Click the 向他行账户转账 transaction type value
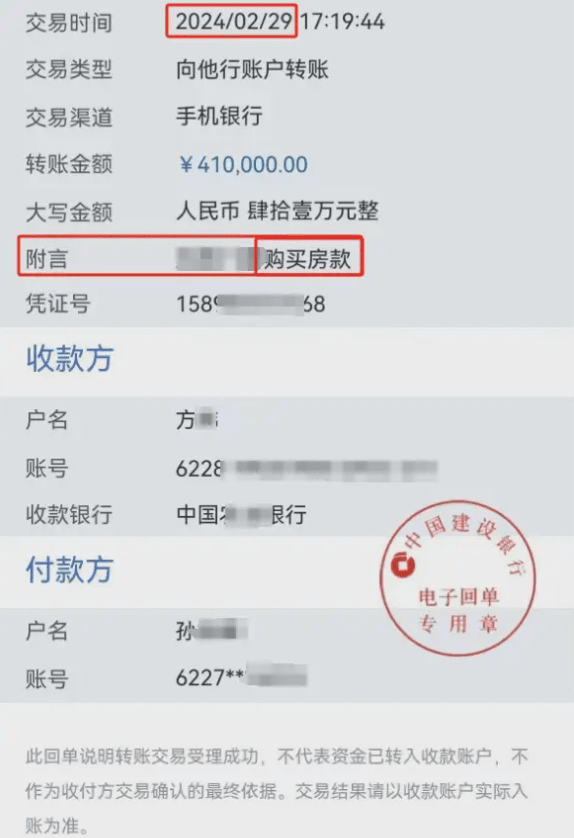 [x=252, y=69]
